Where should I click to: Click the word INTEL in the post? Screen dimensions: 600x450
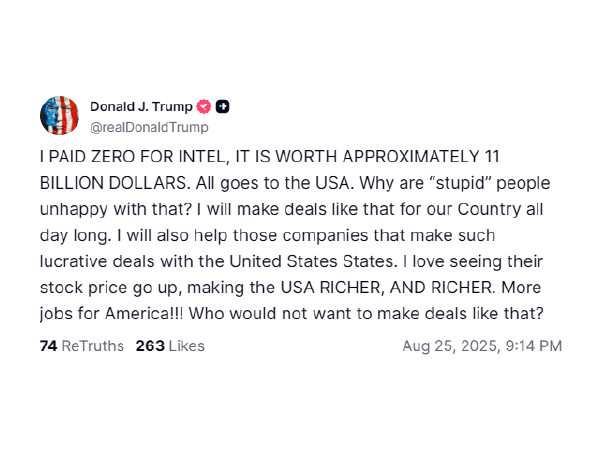[x=202, y=157]
